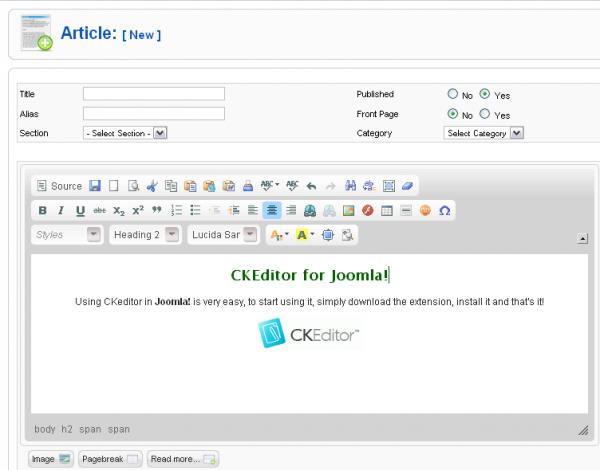Image resolution: width=600 pixels, height=470 pixels.
Task: Increase indent of paragraph
Action: (234, 211)
